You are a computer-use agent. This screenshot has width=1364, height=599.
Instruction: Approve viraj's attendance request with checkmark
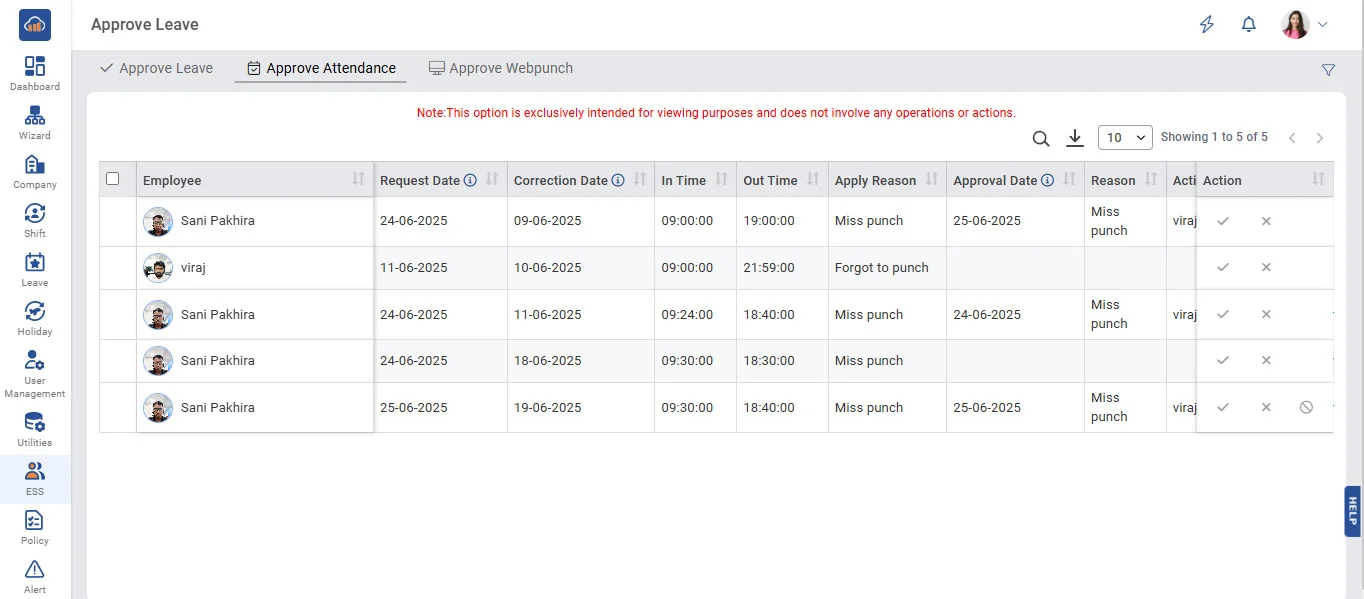1223,268
